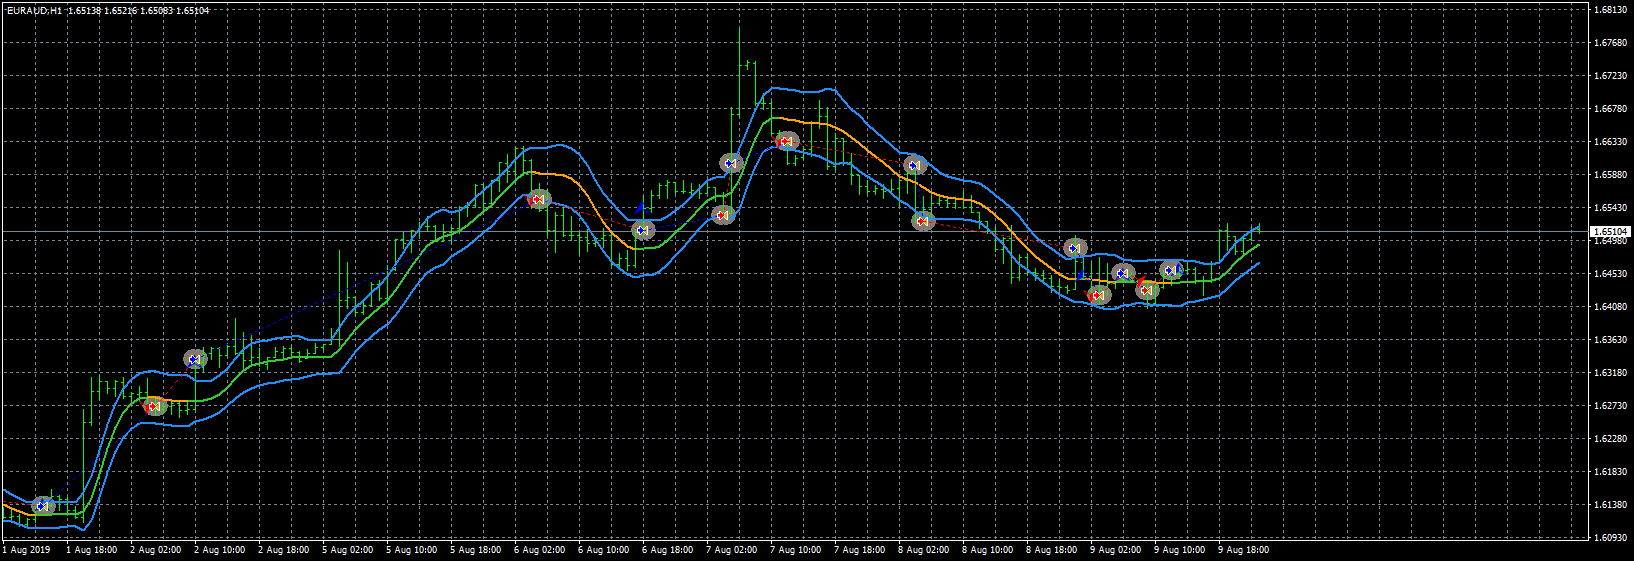The image size is (1634, 561).
Task: Click the 1.67680 price scale value
Action: (1610, 43)
